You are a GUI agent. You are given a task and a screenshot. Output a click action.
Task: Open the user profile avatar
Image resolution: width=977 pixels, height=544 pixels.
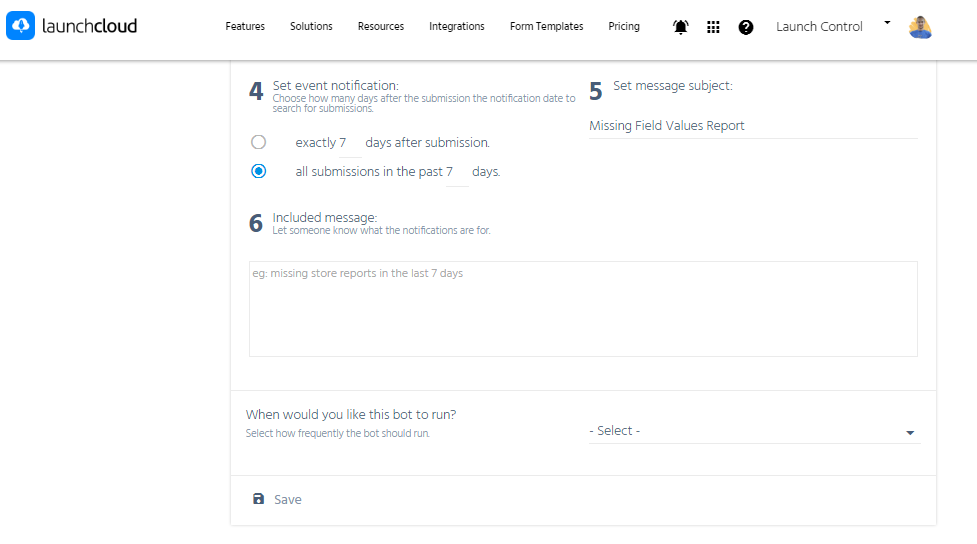coord(920,27)
